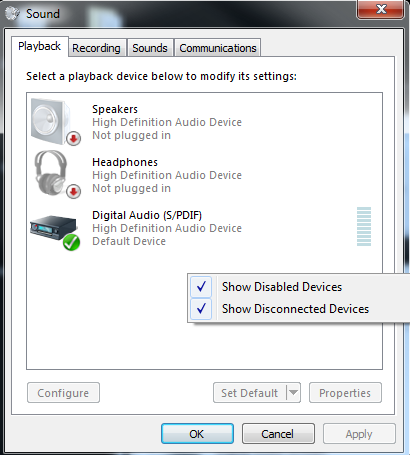Switch to the Playback tab
The height and width of the screenshot is (455, 410).
point(39,46)
